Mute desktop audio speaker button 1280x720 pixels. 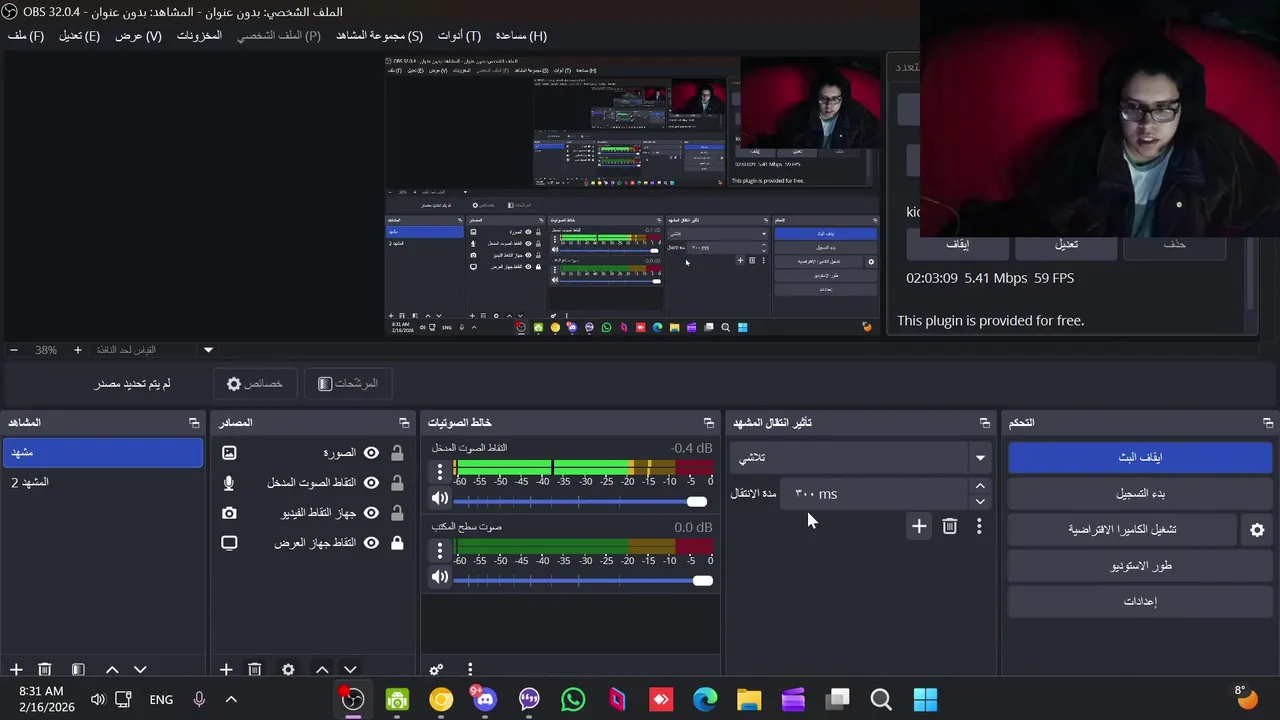pyautogui.click(x=440, y=577)
